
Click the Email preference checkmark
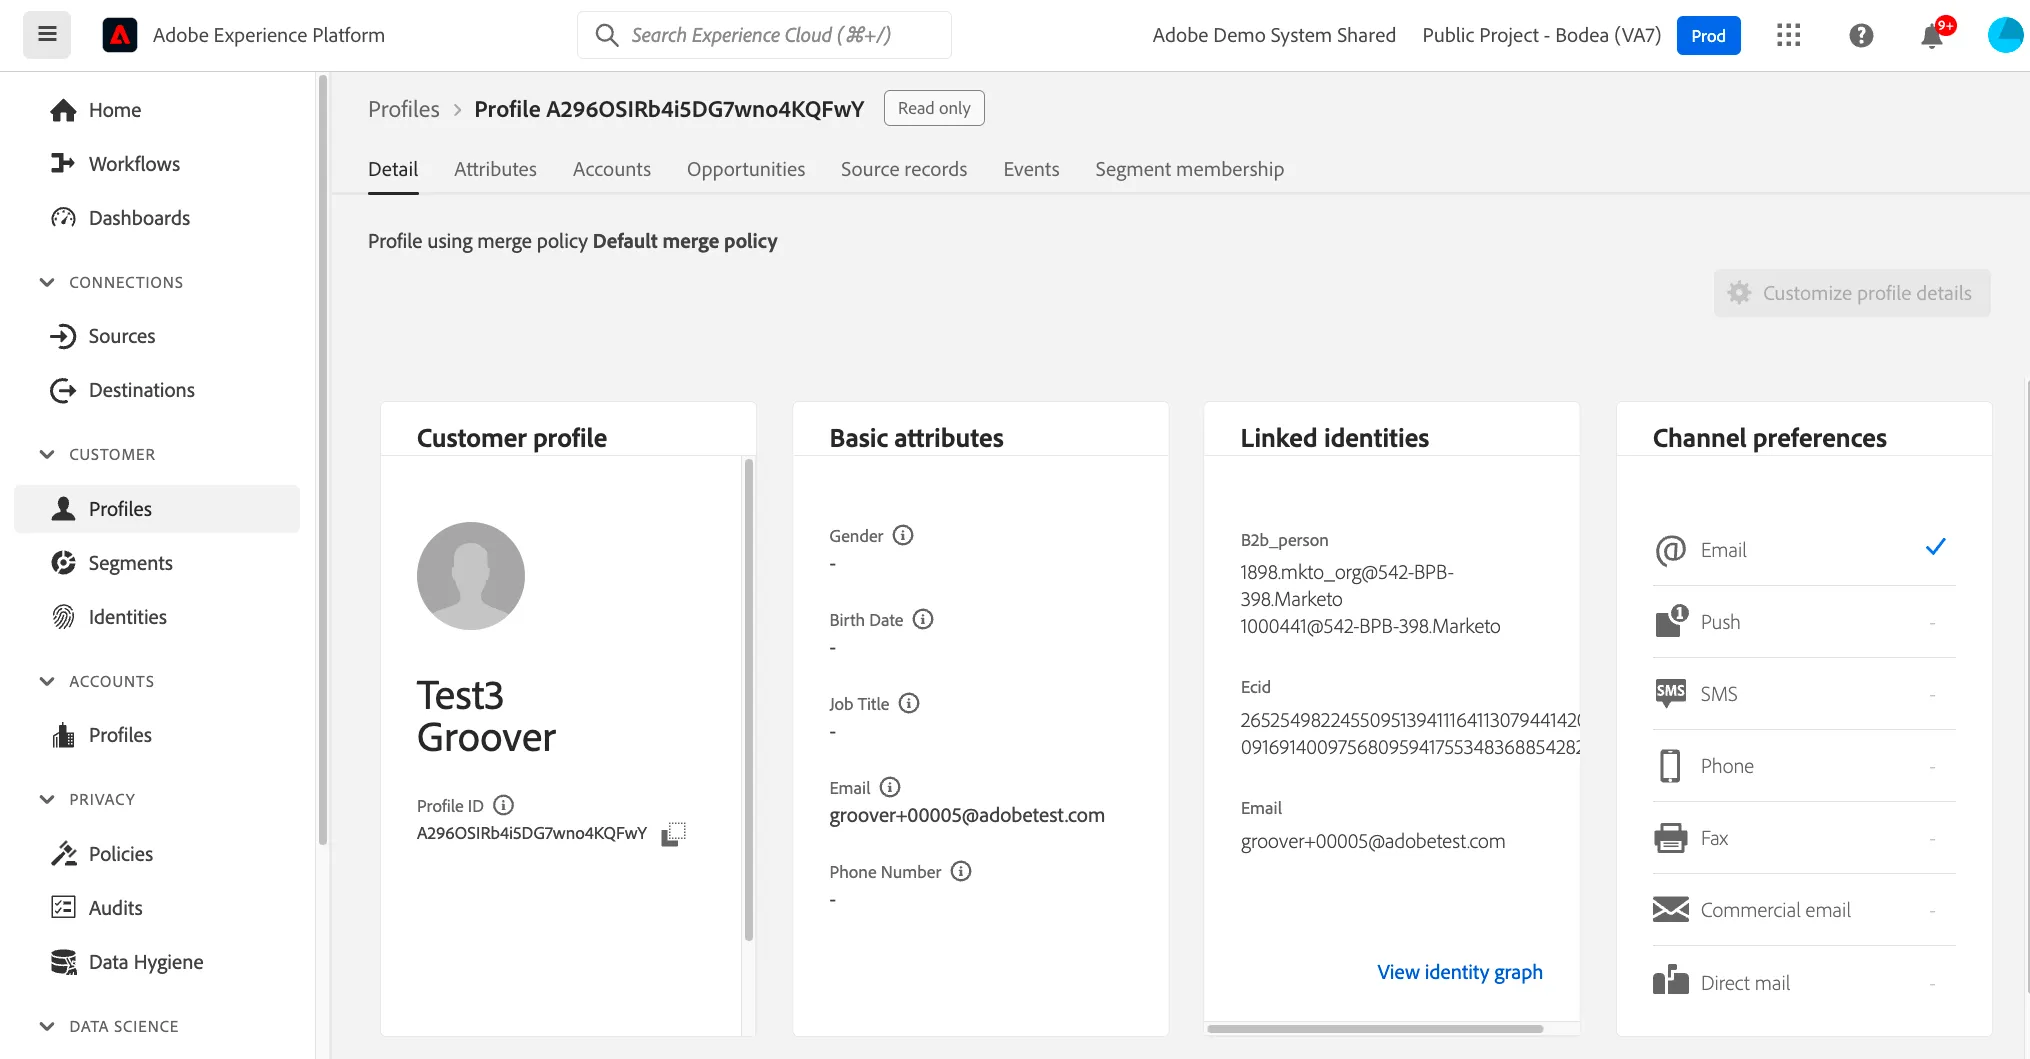coord(1935,547)
